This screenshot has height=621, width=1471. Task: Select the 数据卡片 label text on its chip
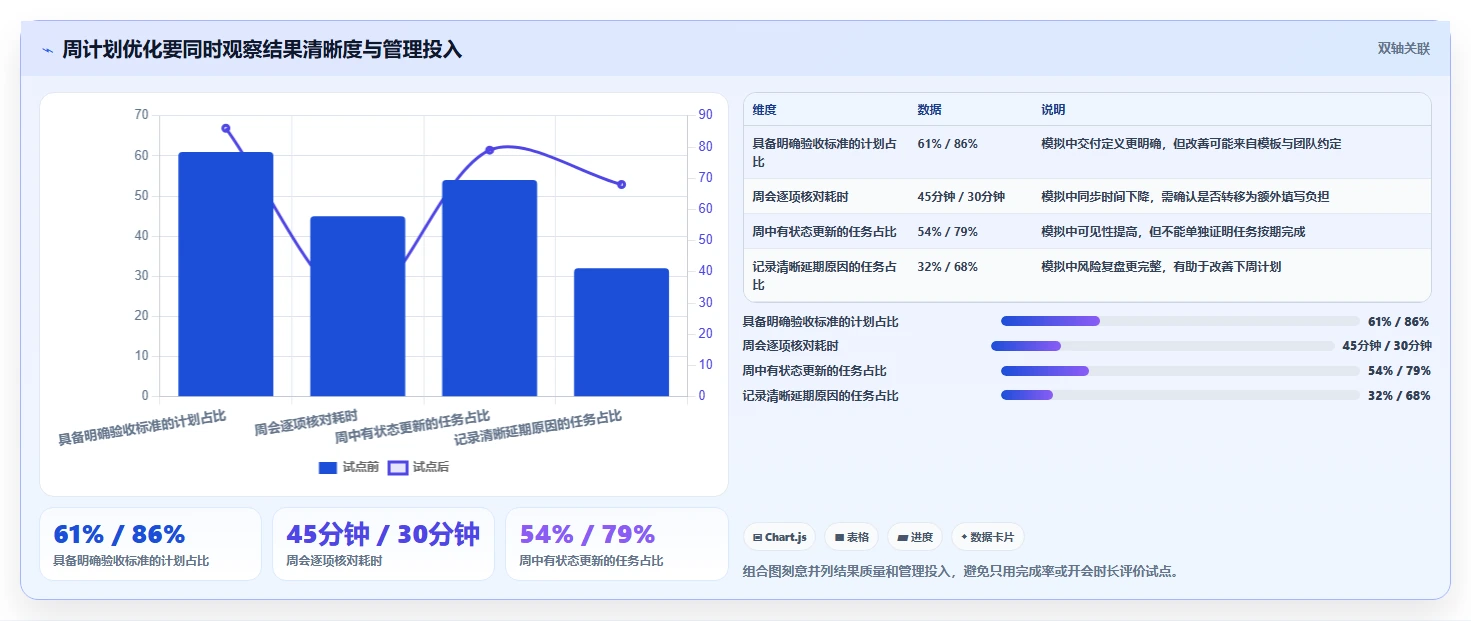[x=992, y=537]
